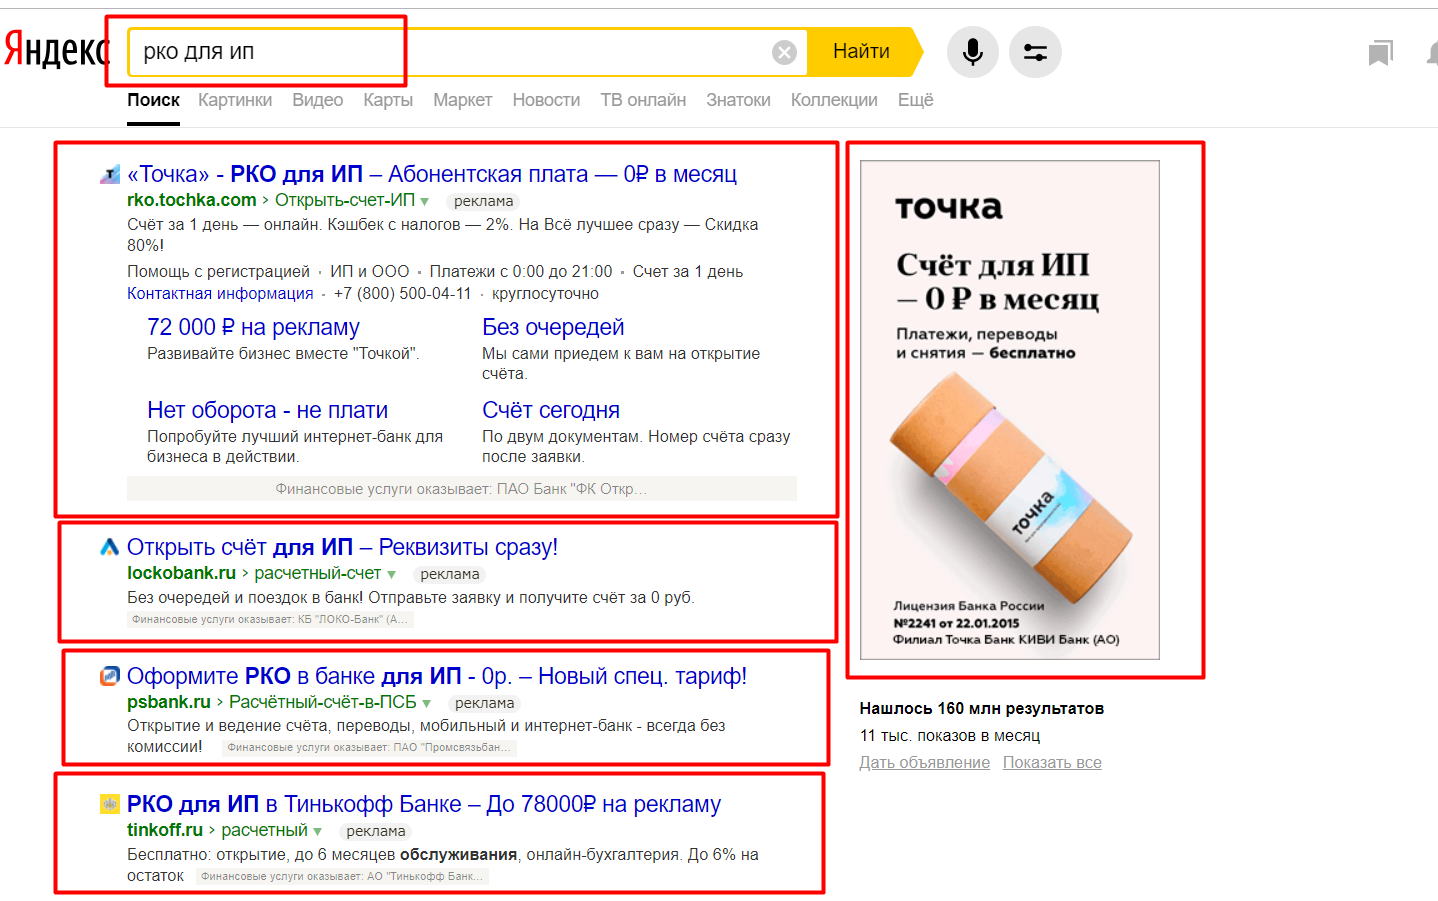Viewport: 1438px width, 901px height.
Task: Click the Точка favicon beside first ad
Action: pos(110,175)
